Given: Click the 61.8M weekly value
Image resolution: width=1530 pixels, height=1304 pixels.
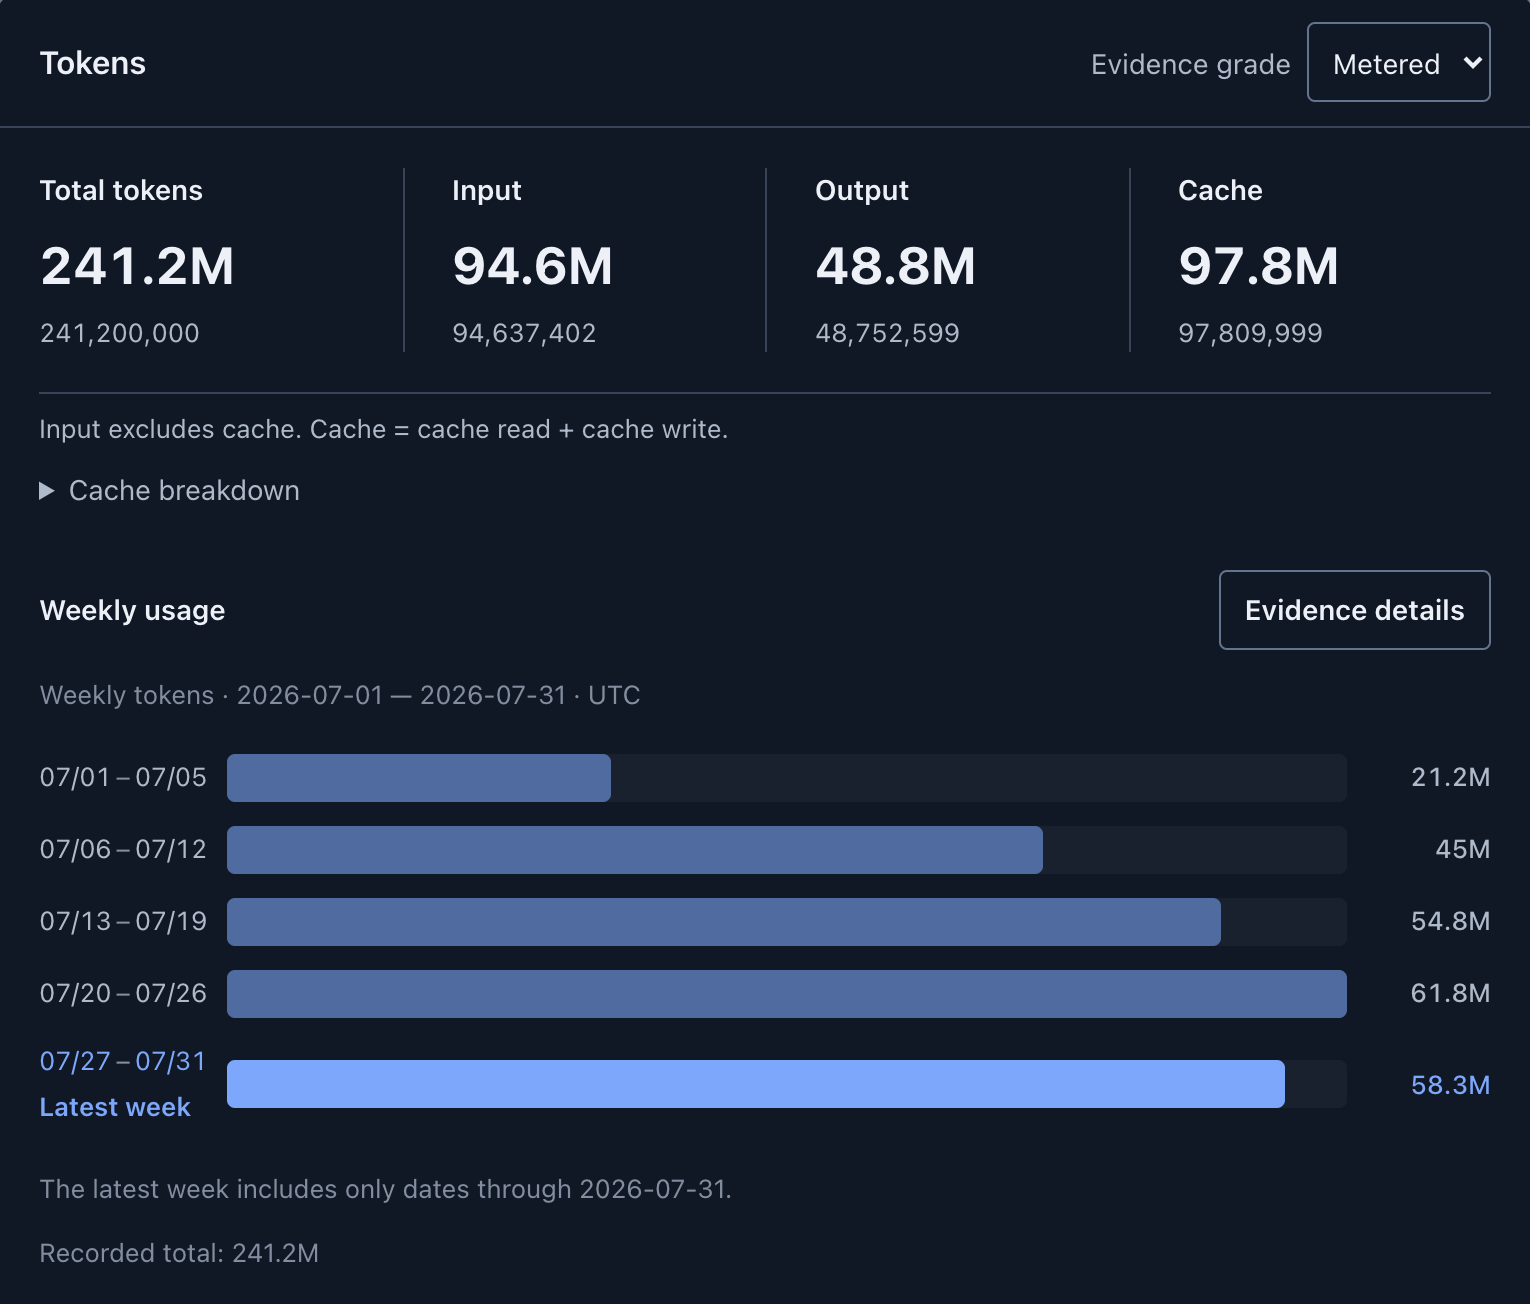Looking at the screenshot, I should pyautogui.click(x=1450, y=993).
